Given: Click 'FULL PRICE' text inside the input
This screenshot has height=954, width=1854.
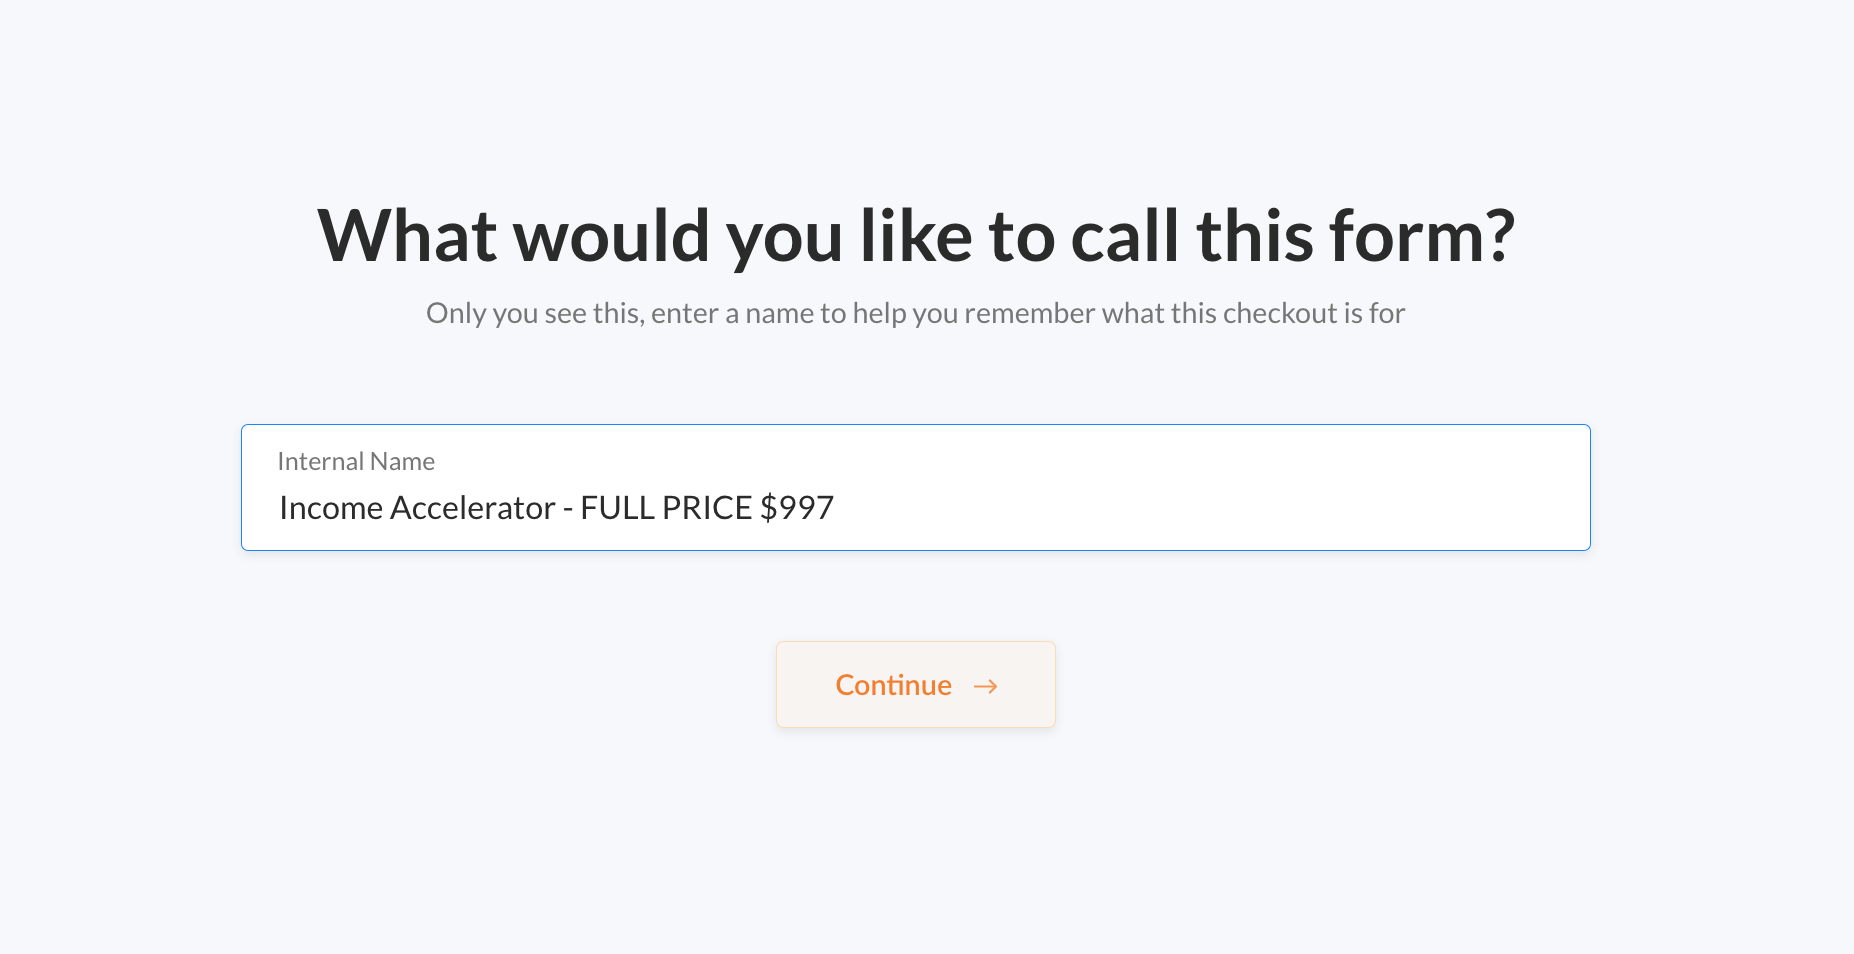Looking at the screenshot, I should 666,508.
